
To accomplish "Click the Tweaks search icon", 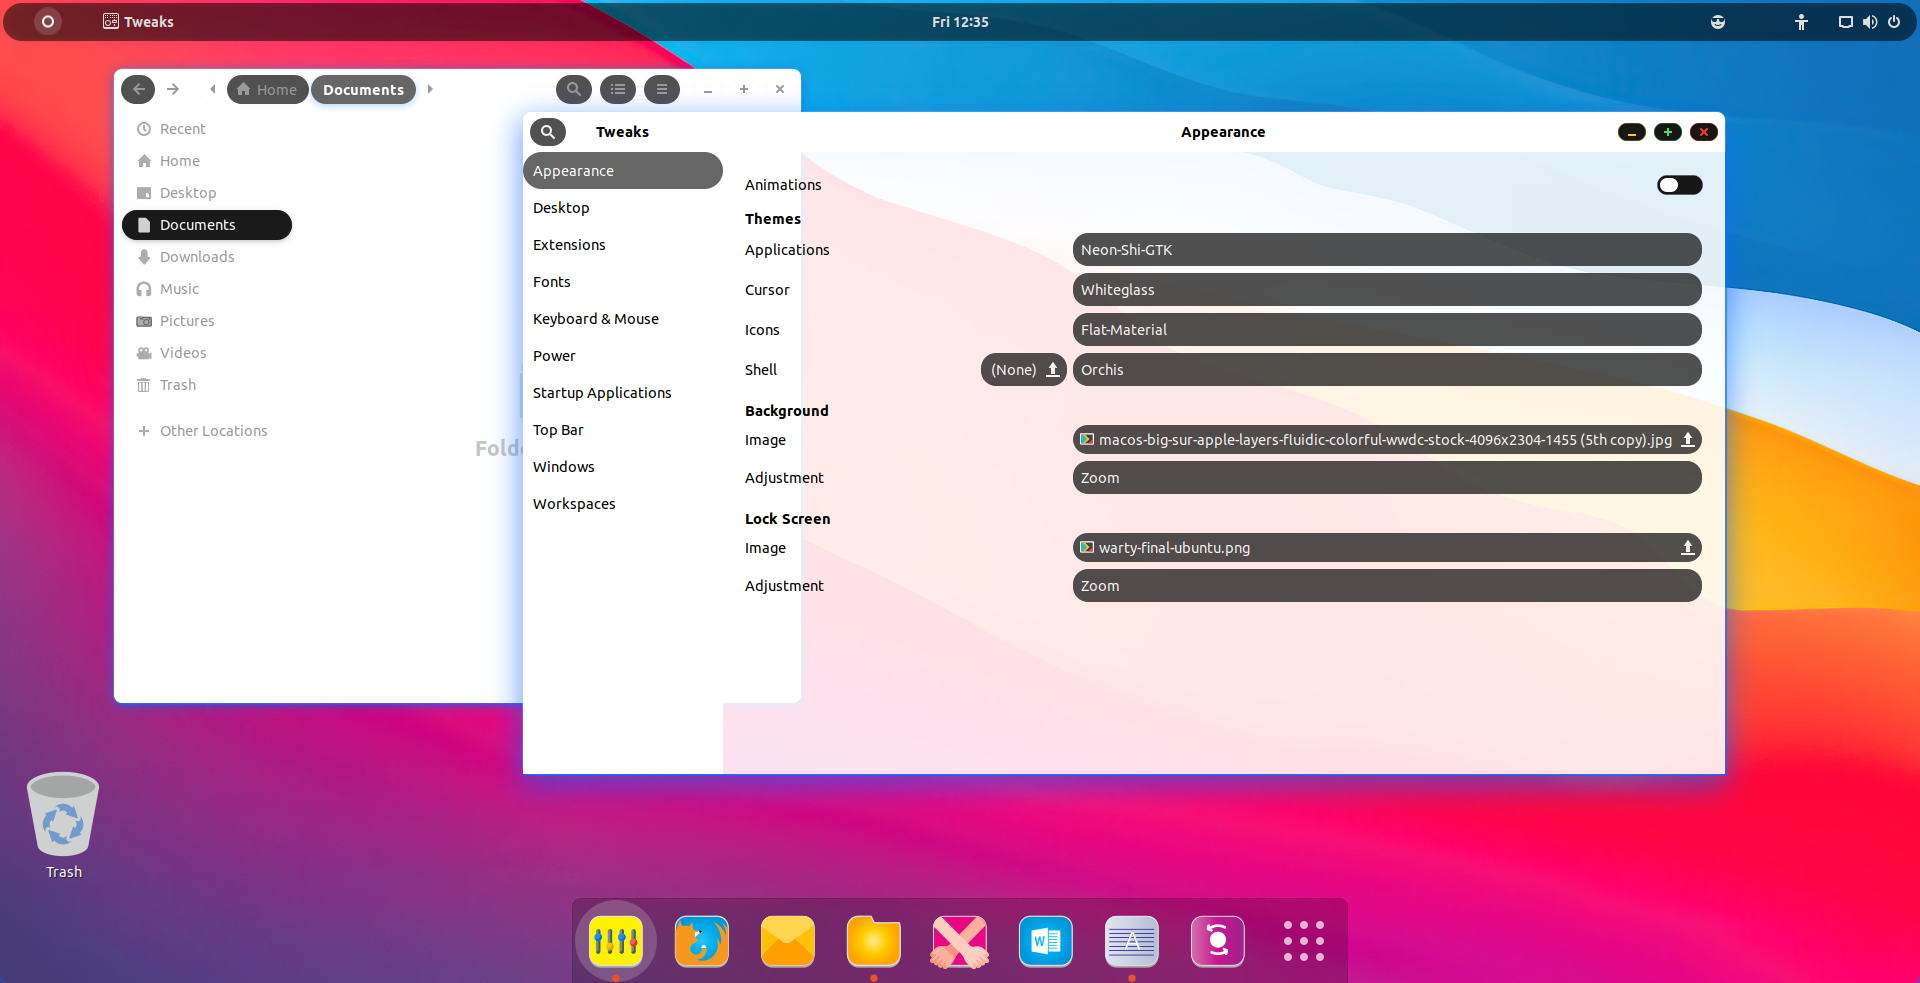I will (548, 132).
